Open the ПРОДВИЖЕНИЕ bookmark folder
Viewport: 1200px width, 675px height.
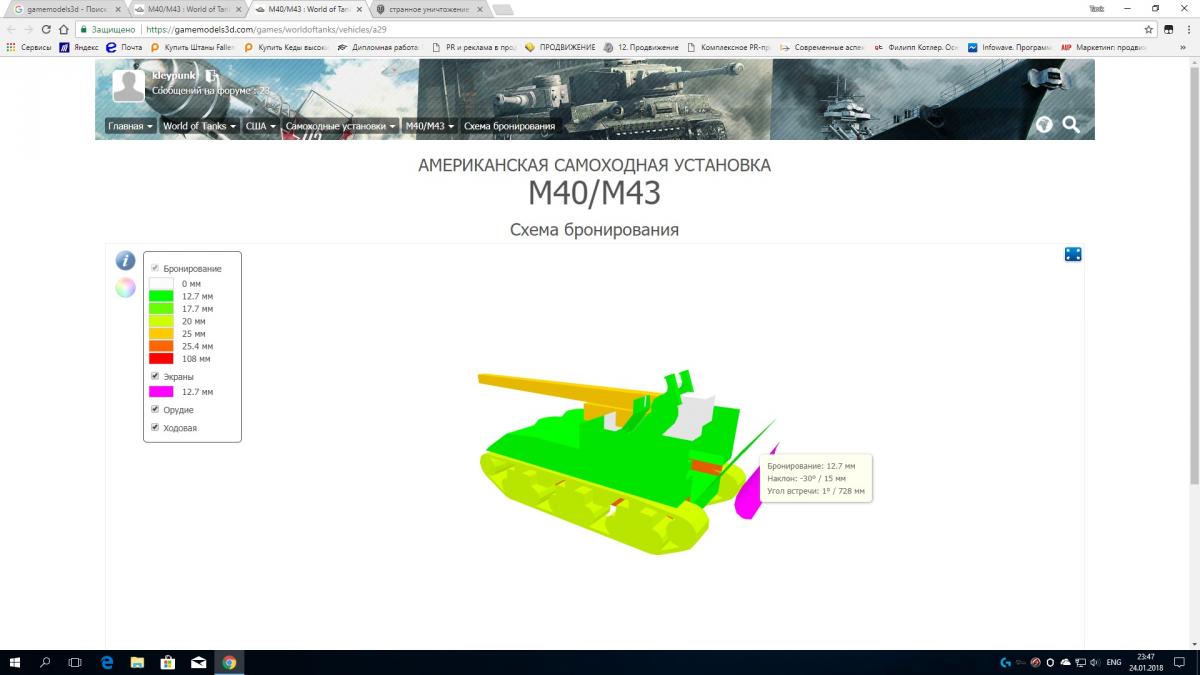tap(561, 47)
